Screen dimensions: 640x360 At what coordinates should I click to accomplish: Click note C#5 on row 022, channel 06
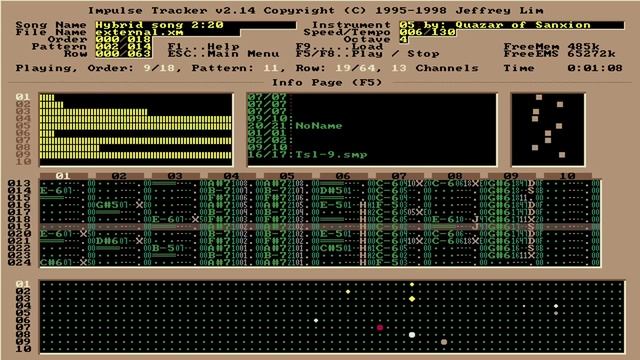coord(331,248)
